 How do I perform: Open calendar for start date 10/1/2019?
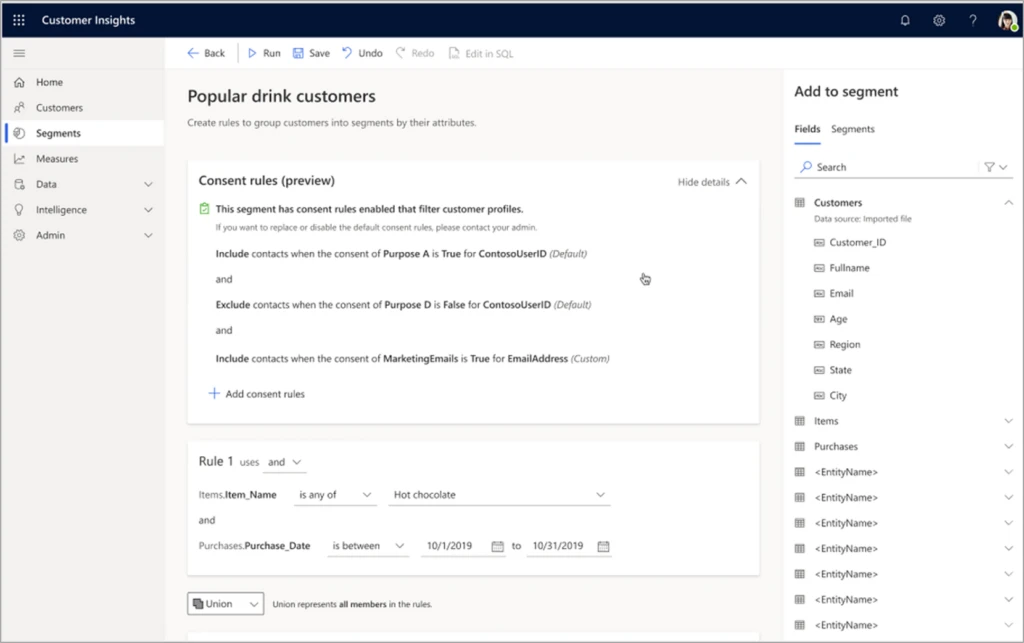(x=498, y=546)
